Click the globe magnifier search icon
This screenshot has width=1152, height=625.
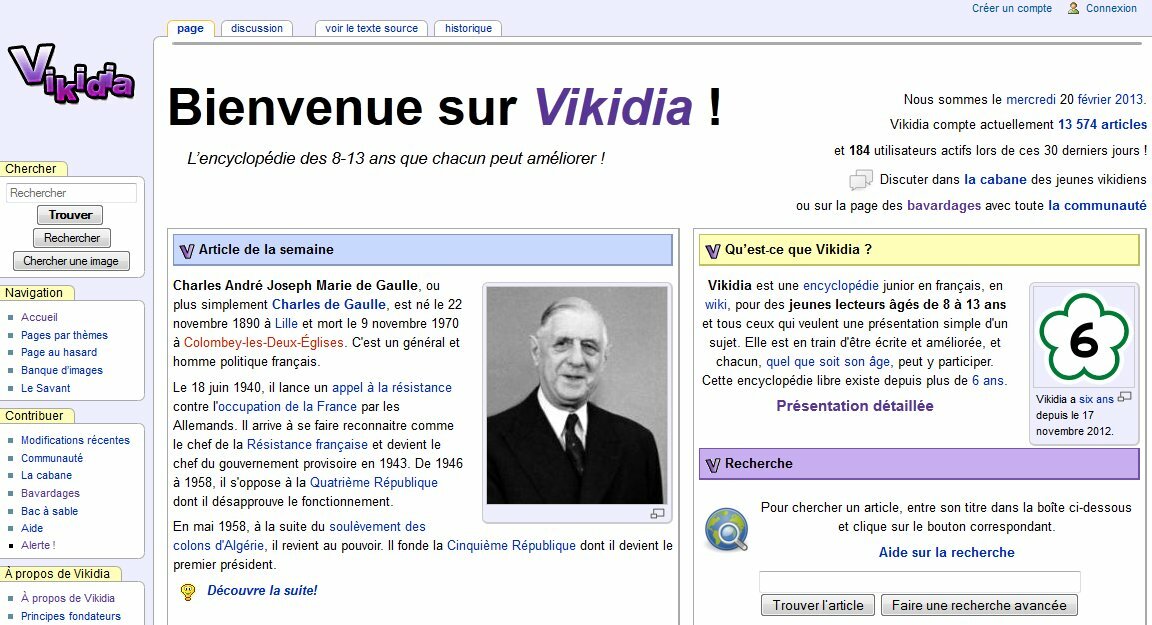727,529
